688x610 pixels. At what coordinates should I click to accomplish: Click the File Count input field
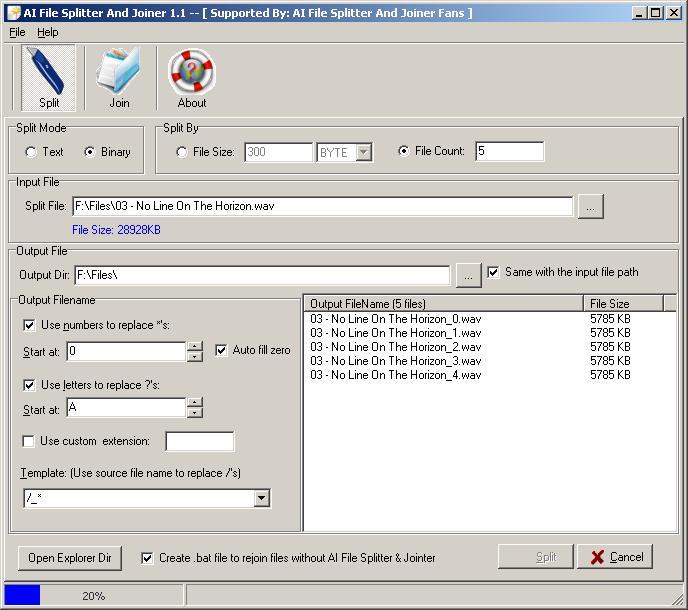(x=509, y=152)
